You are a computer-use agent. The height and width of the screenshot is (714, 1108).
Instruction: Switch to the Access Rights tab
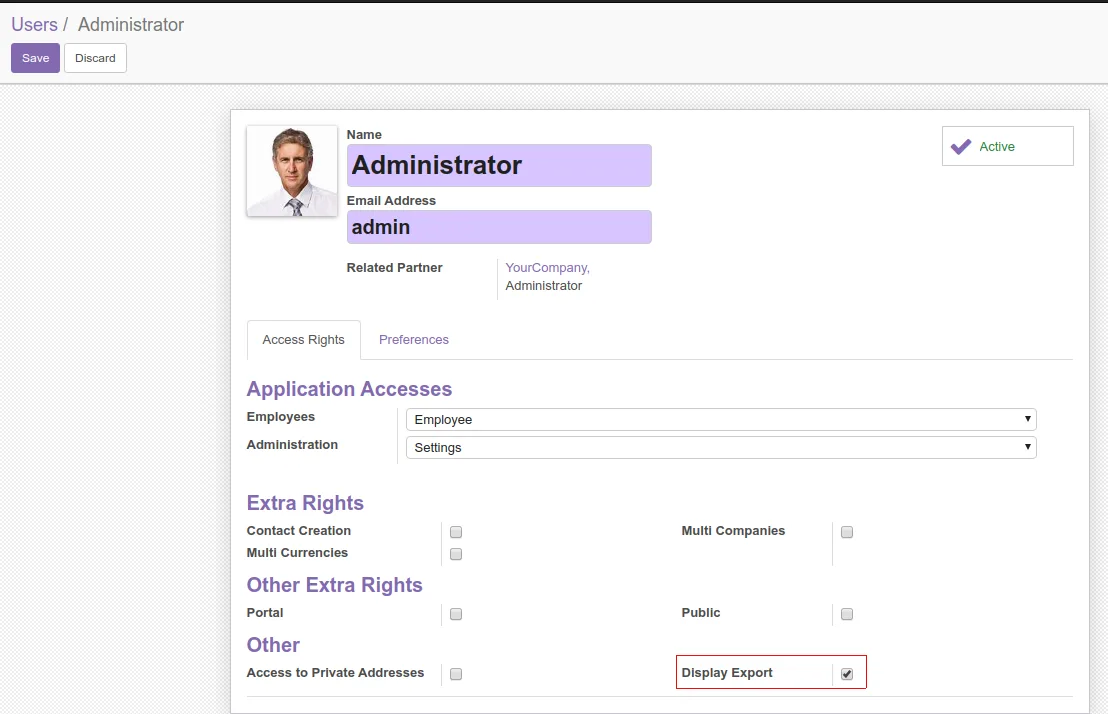(304, 340)
